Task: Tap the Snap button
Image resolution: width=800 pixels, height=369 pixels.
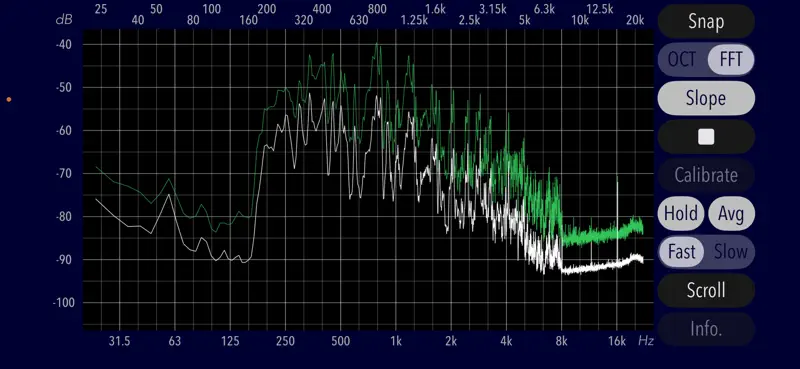Action: click(x=706, y=21)
